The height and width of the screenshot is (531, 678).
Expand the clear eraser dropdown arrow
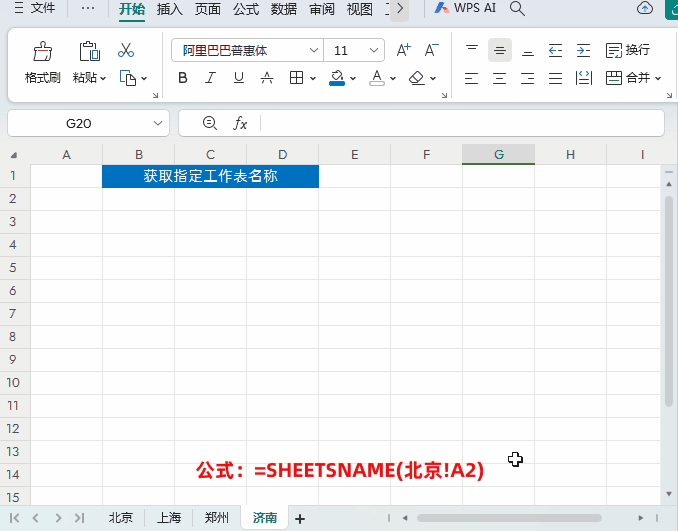pos(433,79)
